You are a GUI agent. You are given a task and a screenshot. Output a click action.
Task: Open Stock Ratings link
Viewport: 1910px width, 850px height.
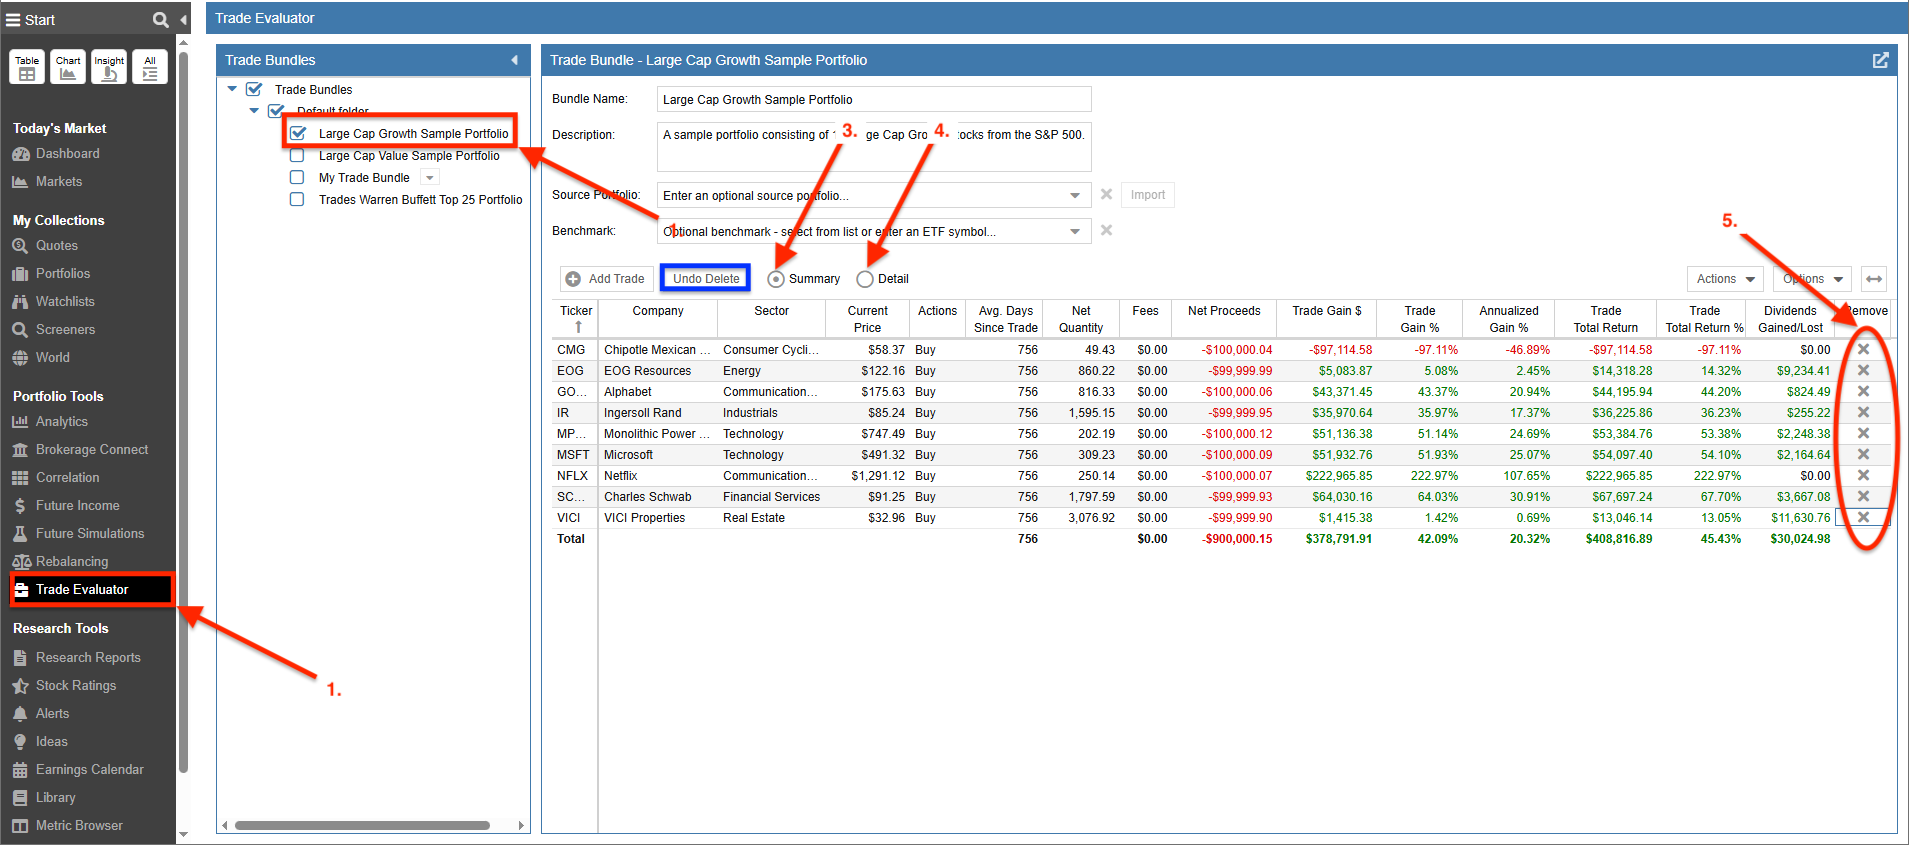[75, 685]
